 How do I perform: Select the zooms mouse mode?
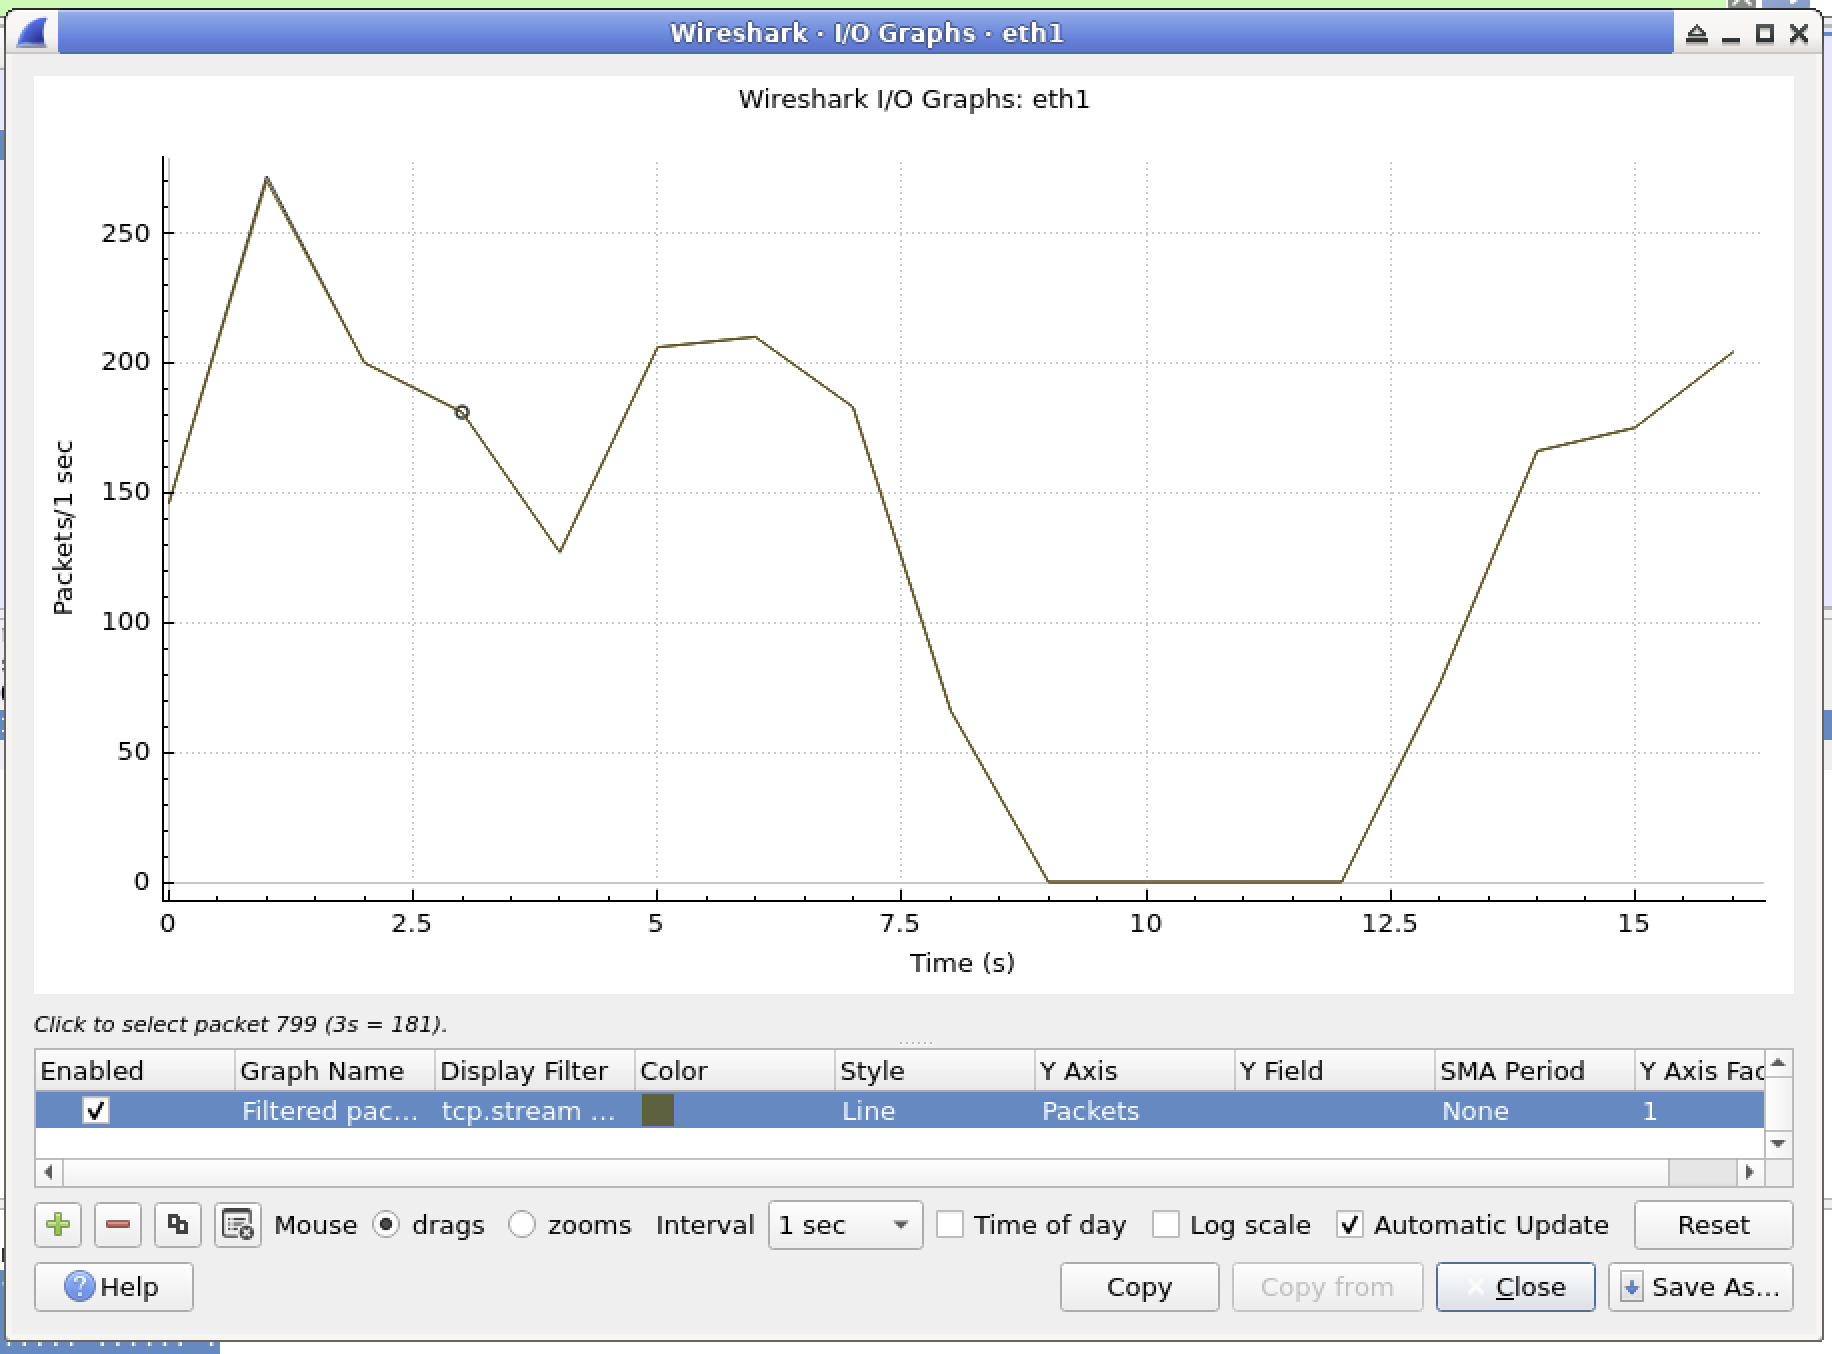[x=521, y=1224]
